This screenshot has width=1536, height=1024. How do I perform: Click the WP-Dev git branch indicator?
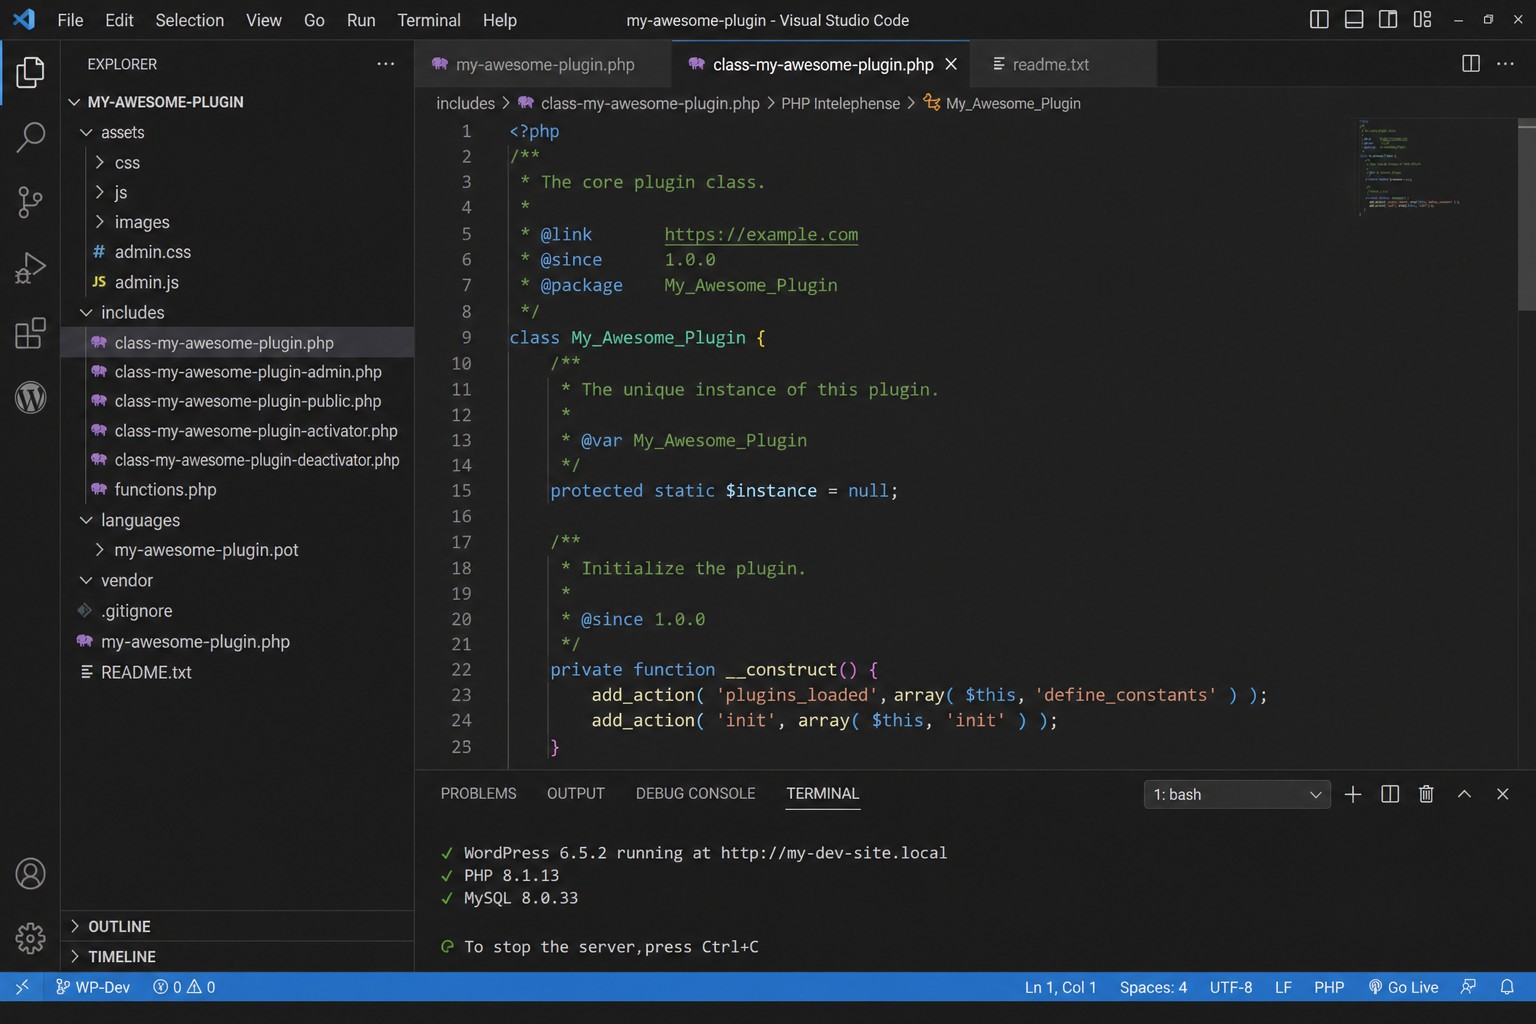click(93, 987)
